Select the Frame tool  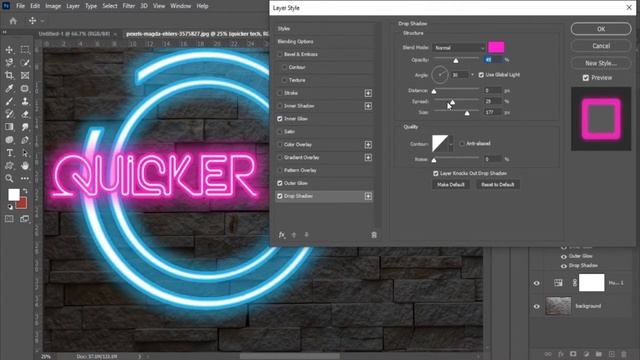(25, 76)
